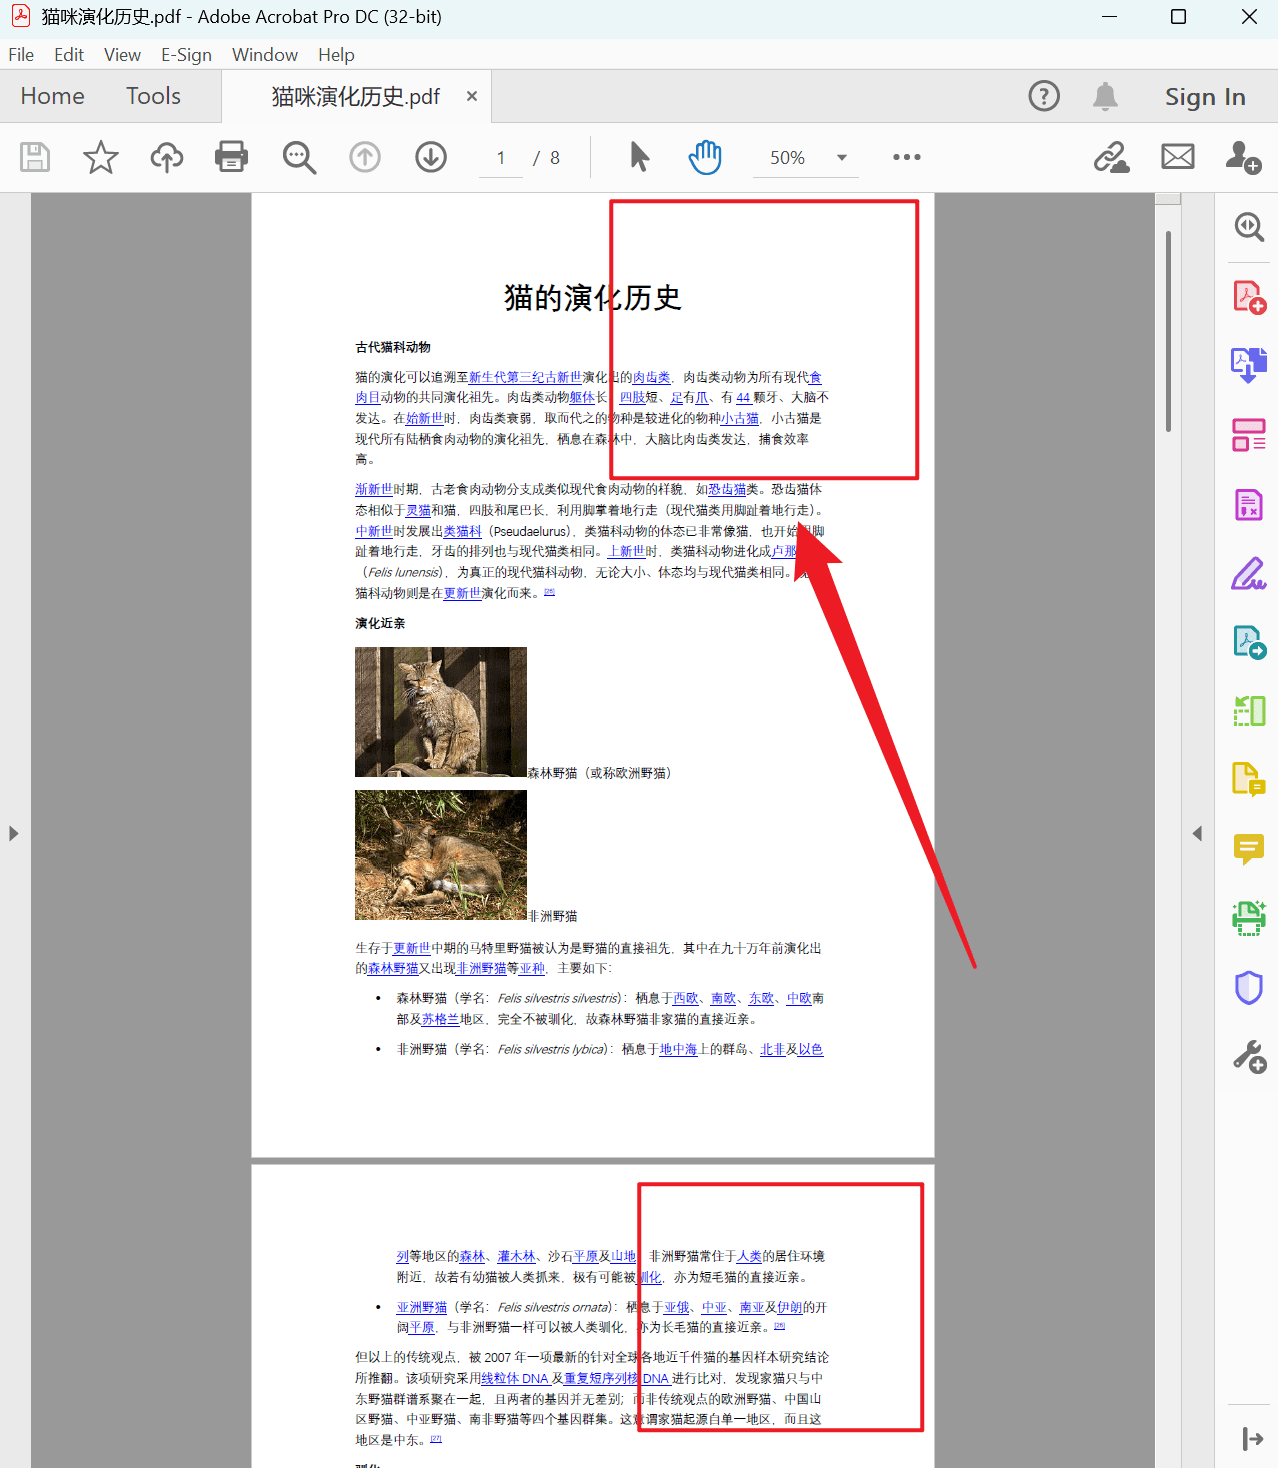Click the Sign In button

pyautogui.click(x=1205, y=95)
